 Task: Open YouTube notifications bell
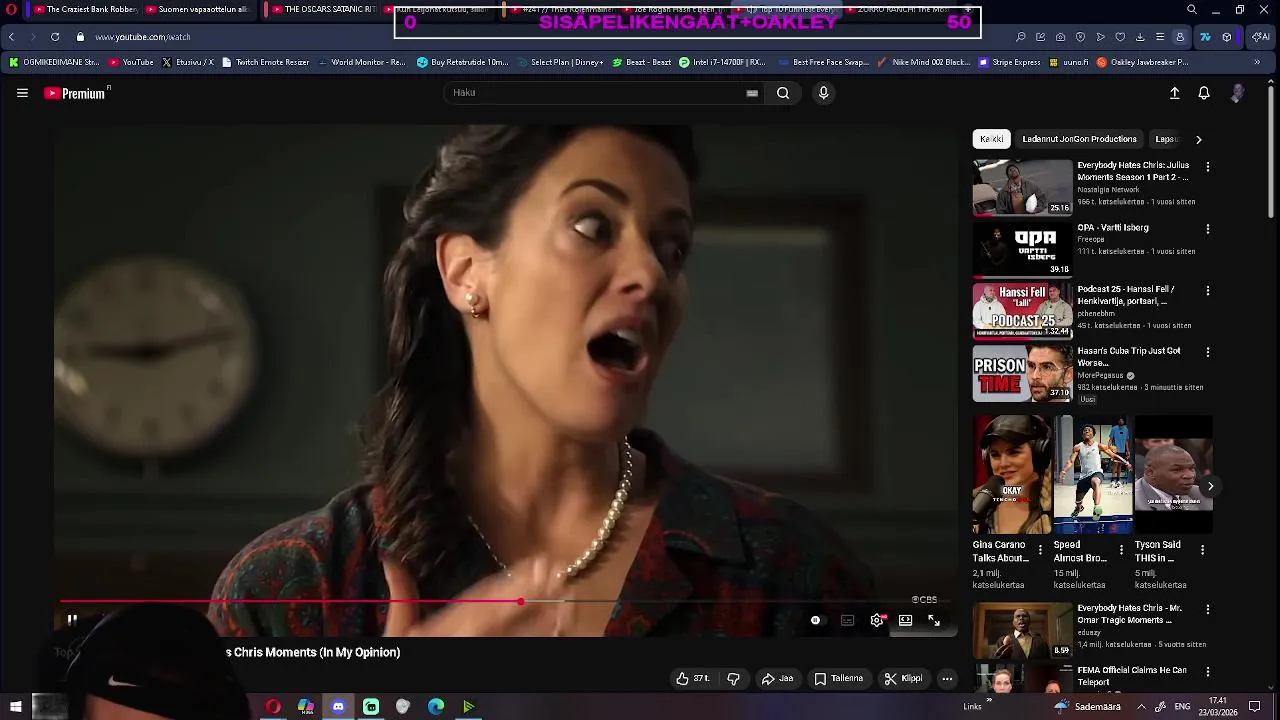[x=1204, y=93]
